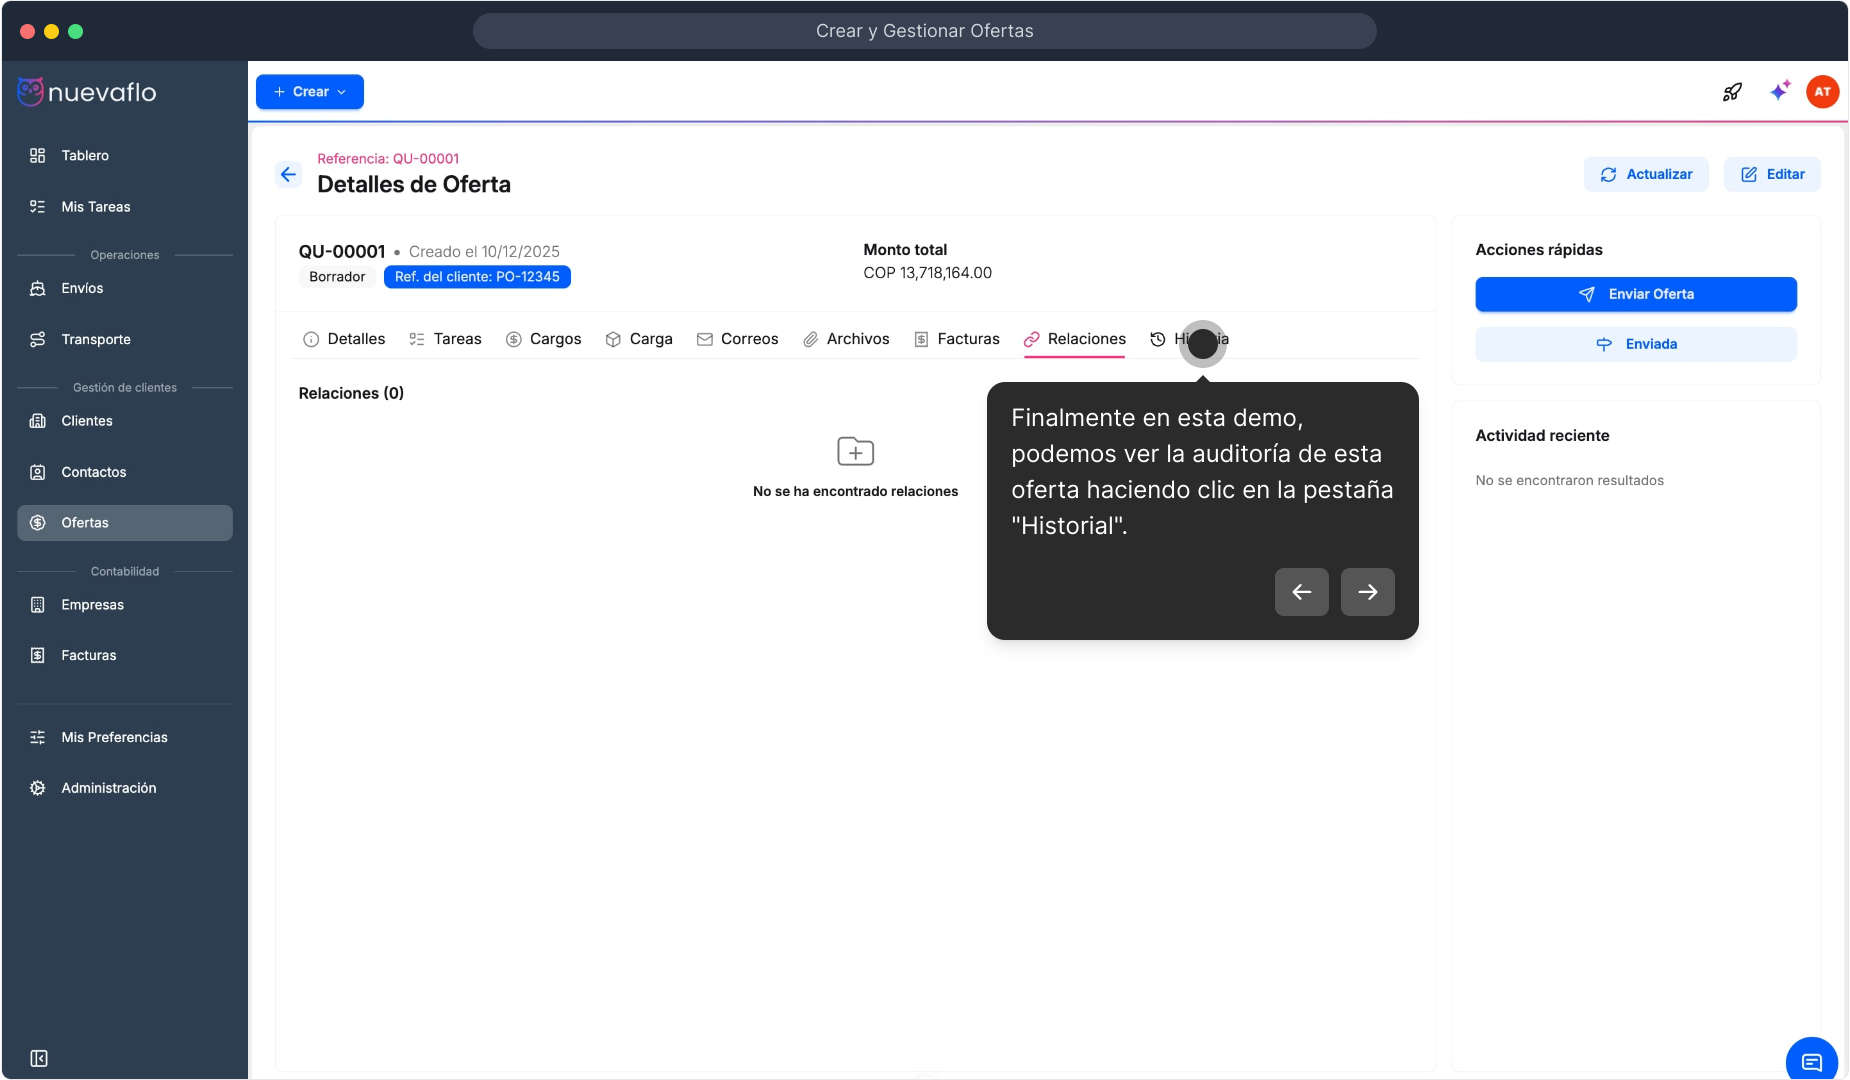The width and height of the screenshot is (1850, 1080).
Task: Click the Editar button
Action: [x=1771, y=174]
